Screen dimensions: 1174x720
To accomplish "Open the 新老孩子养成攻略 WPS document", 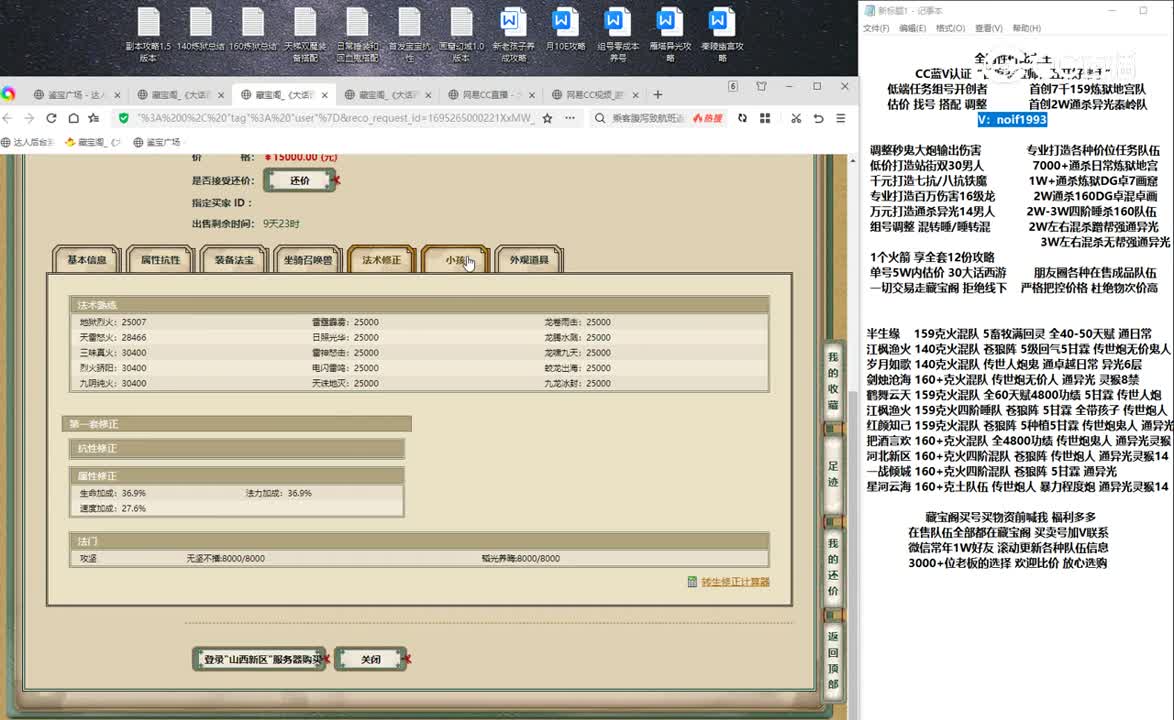I will pyautogui.click(x=514, y=35).
